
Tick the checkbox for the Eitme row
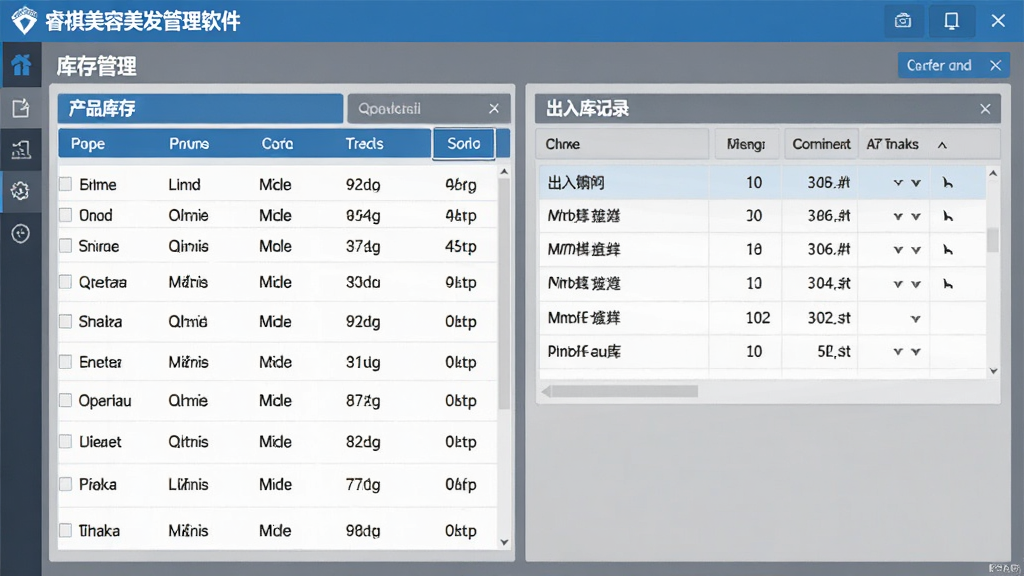[65, 184]
